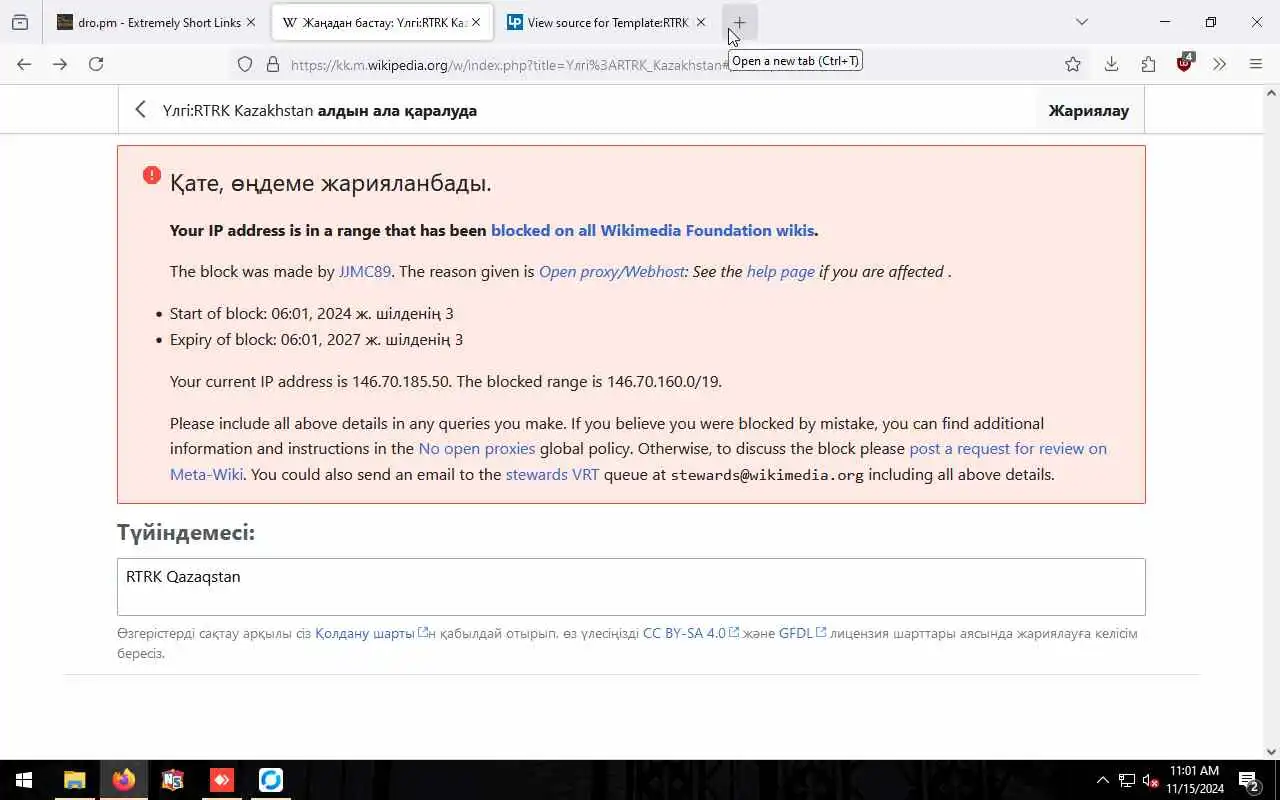The height and width of the screenshot is (800, 1280).
Task: Click the page scrollbar down arrow
Action: click(x=1272, y=752)
